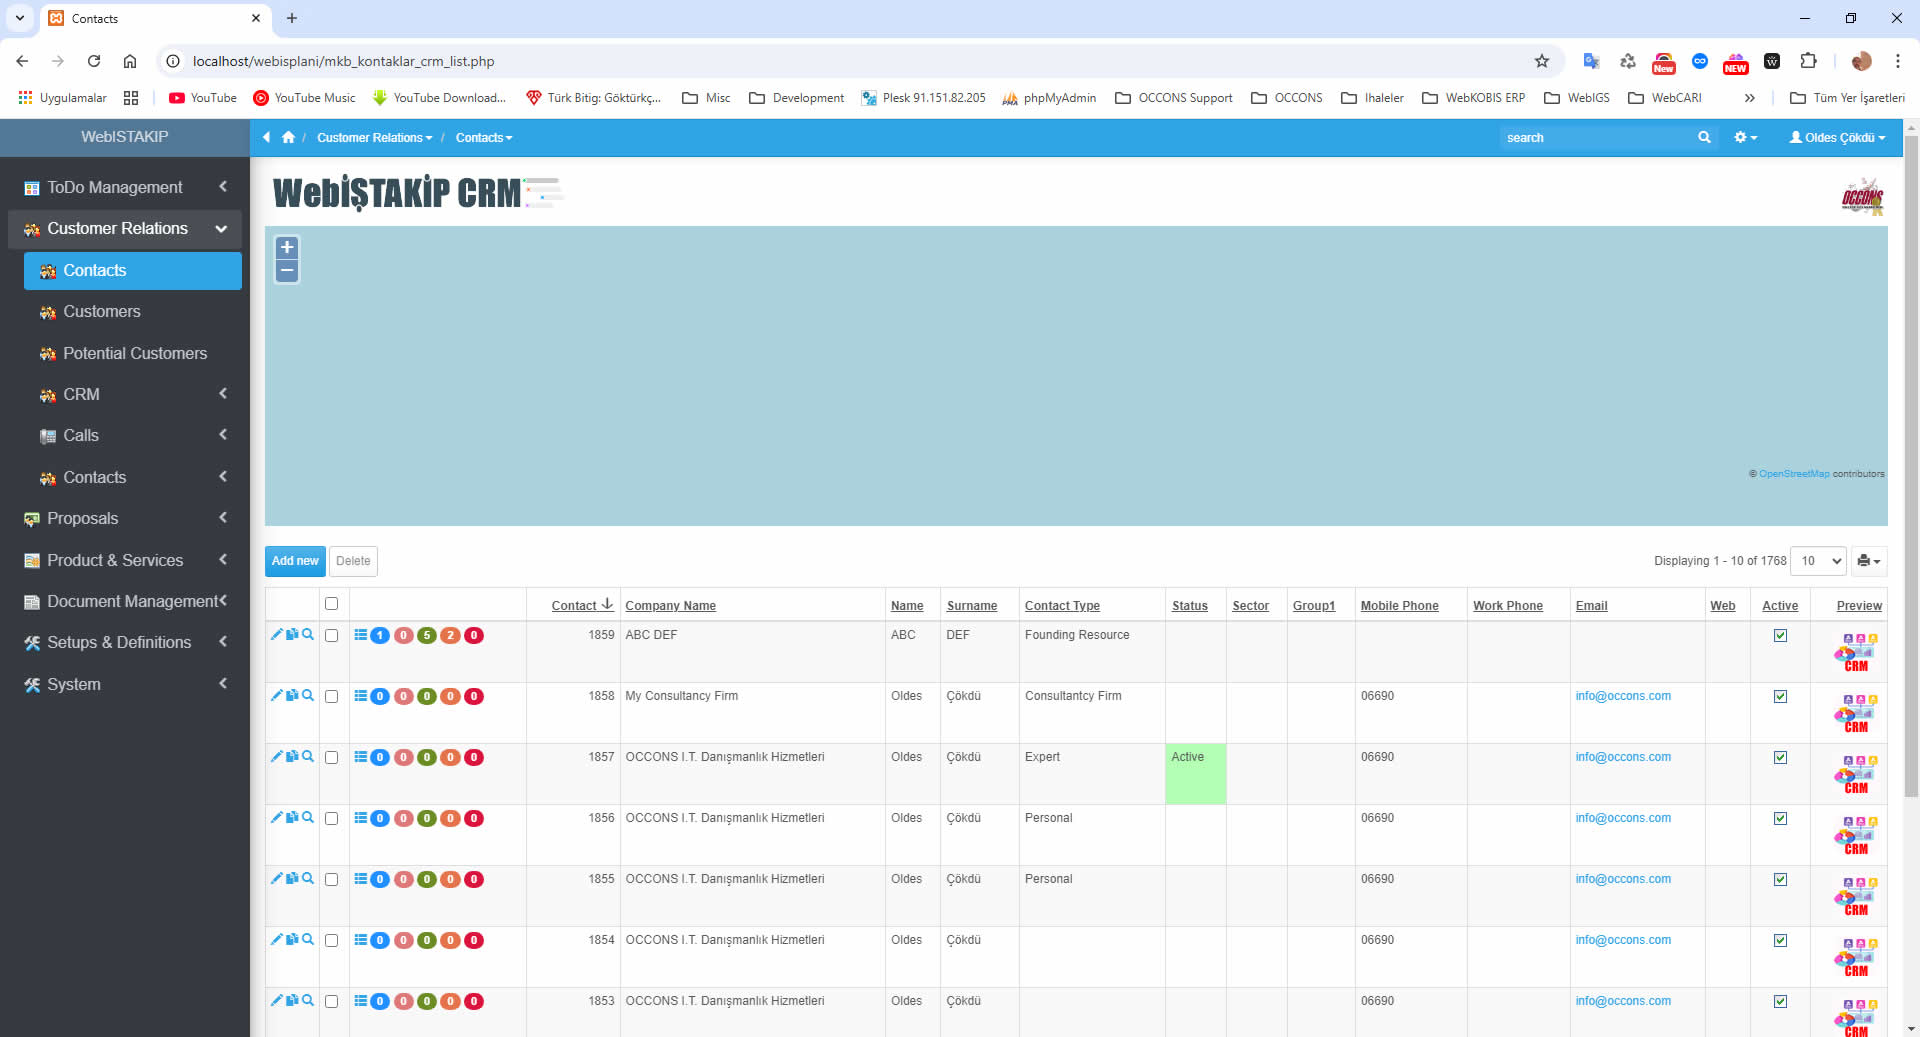The width and height of the screenshot is (1920, 1037).
Task: Open the settings gear dropdown in the top bar
Action: click(x=1745, y=137)
